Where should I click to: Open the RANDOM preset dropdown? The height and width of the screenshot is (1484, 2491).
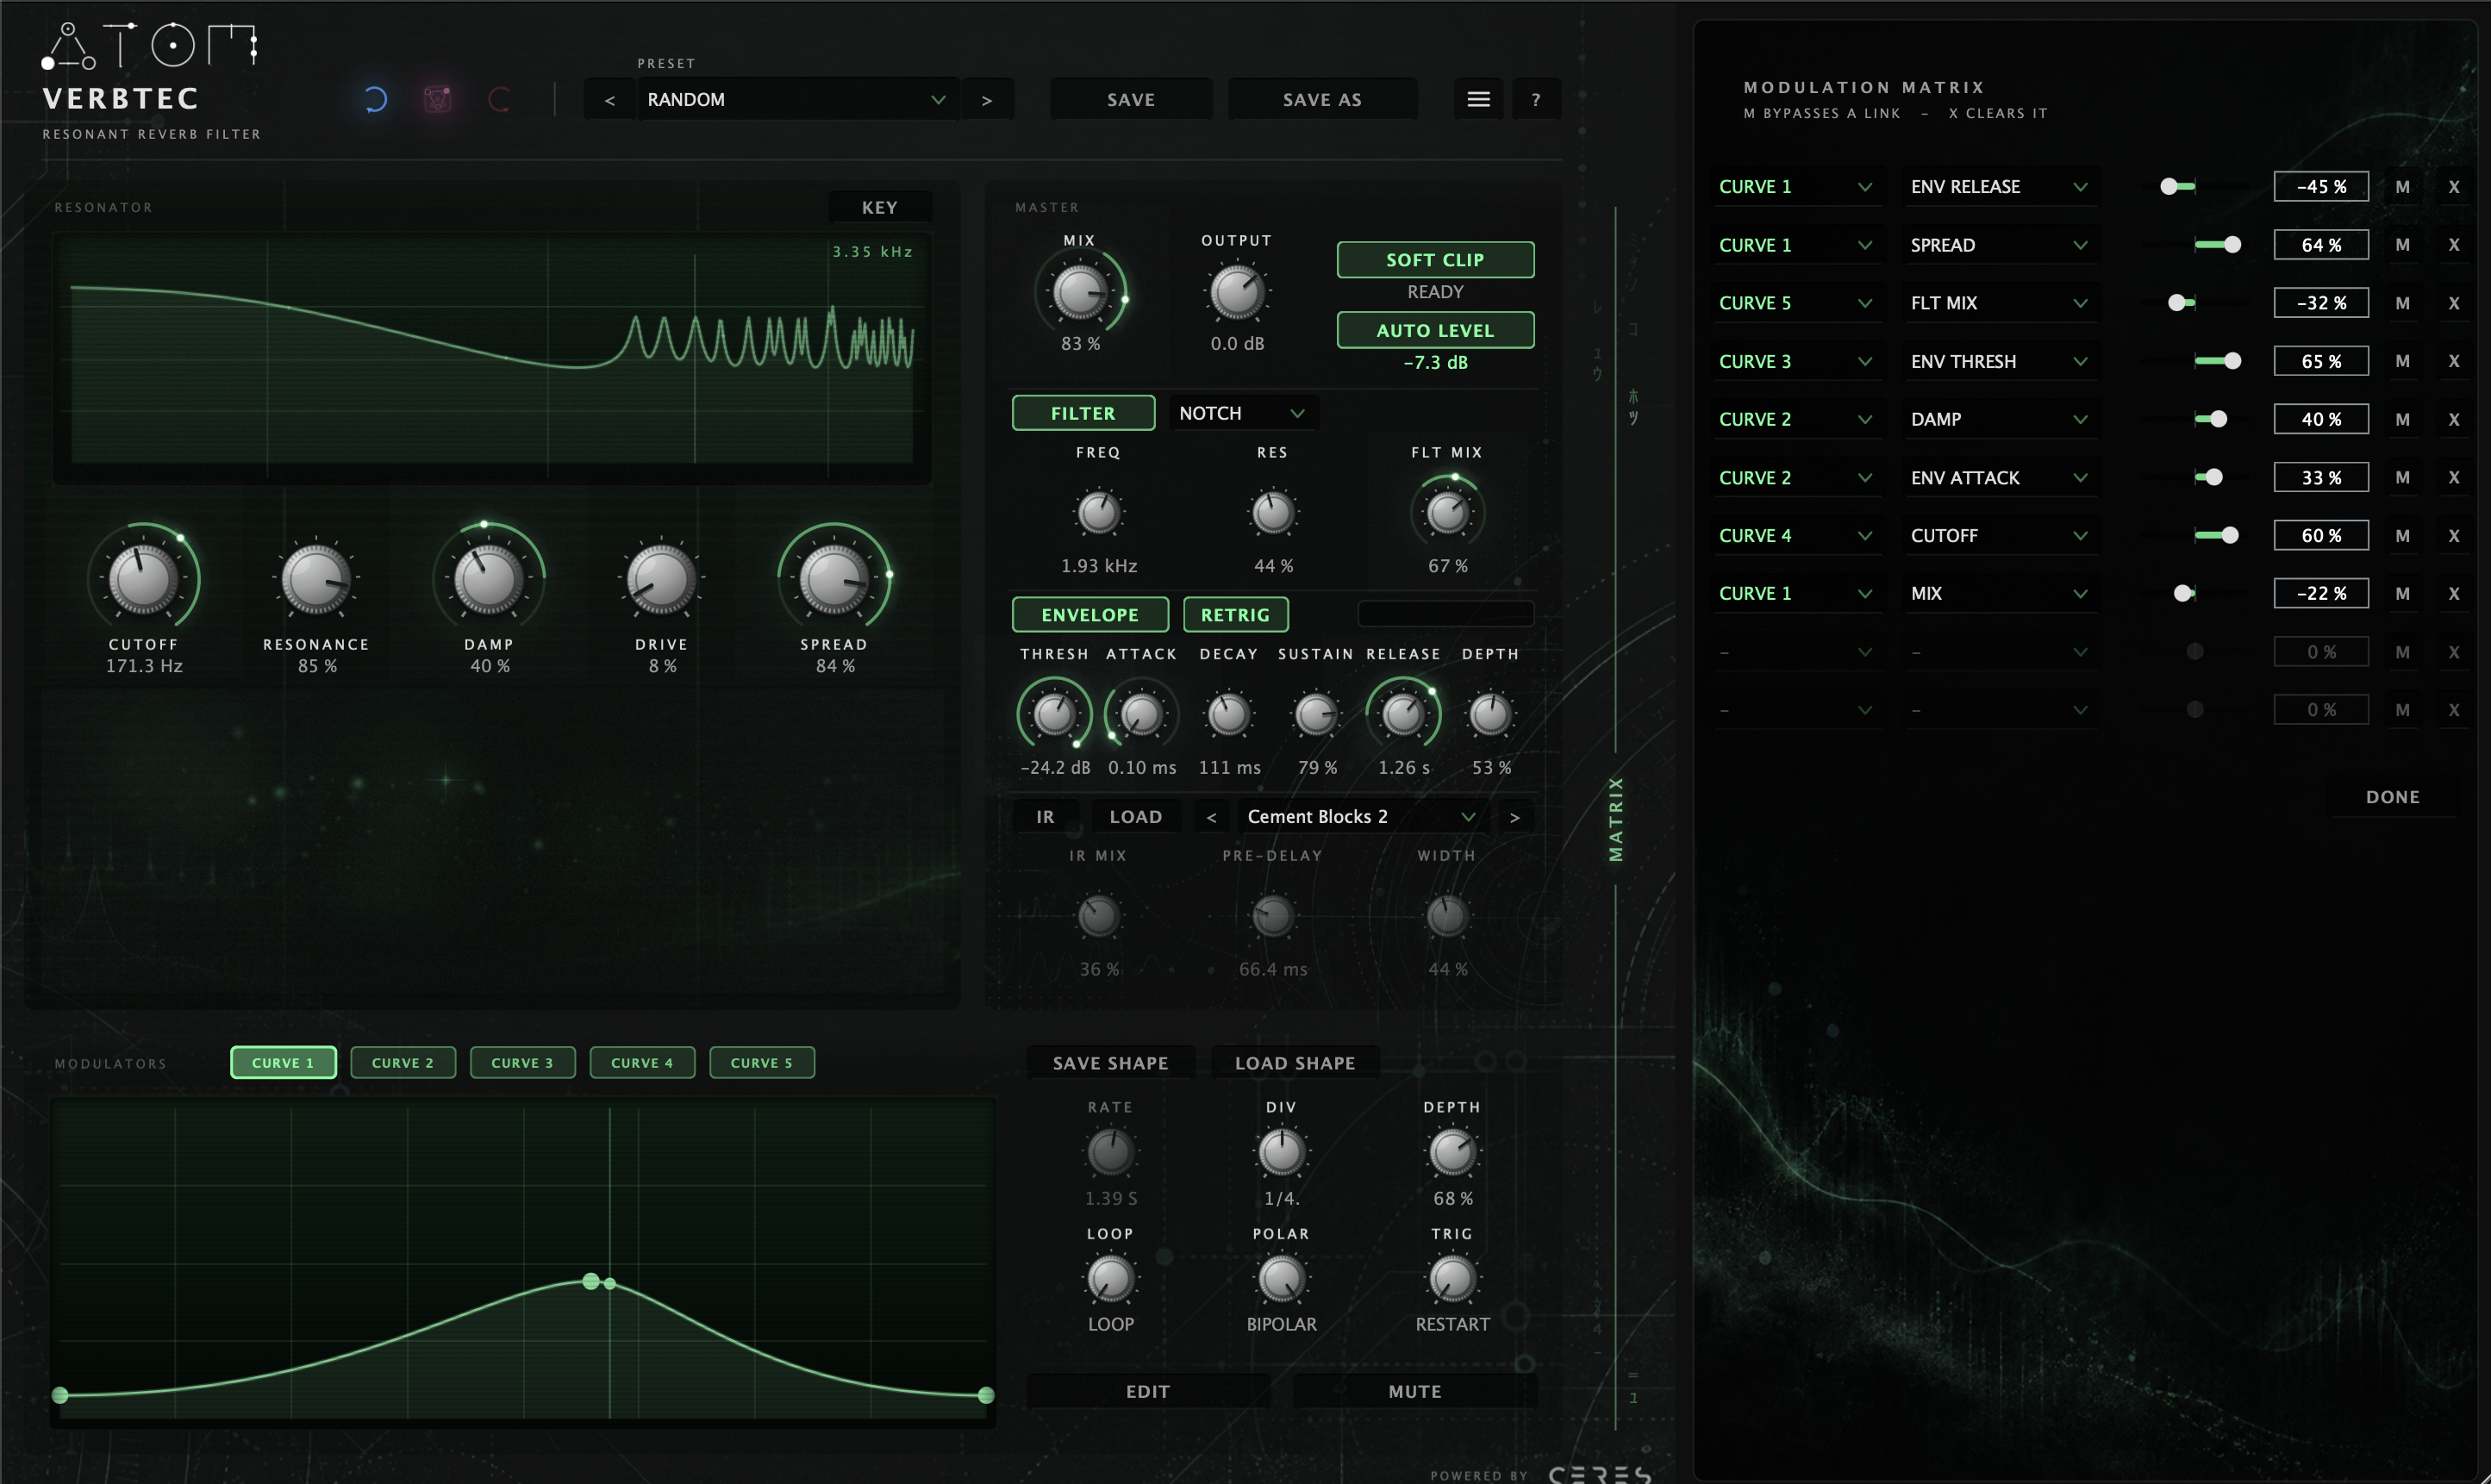pos(797,100)
